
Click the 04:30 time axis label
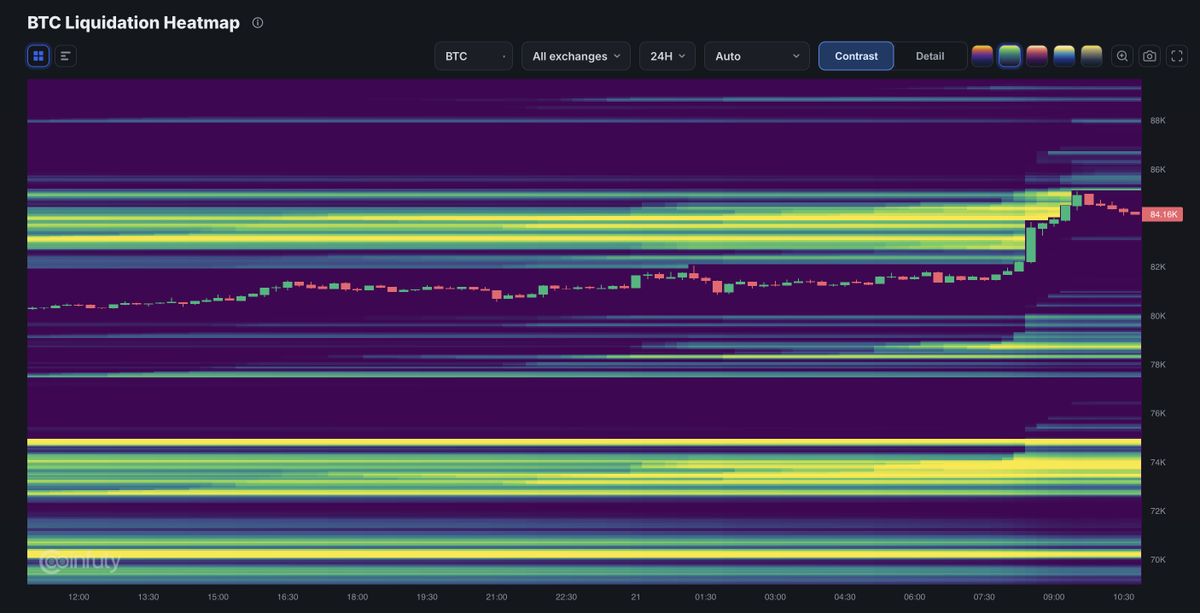click(844, 597)
